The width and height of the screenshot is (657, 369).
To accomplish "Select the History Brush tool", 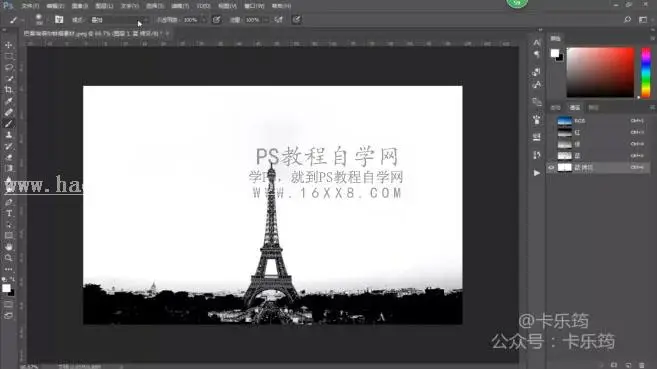I will click(x=8, y=146).
